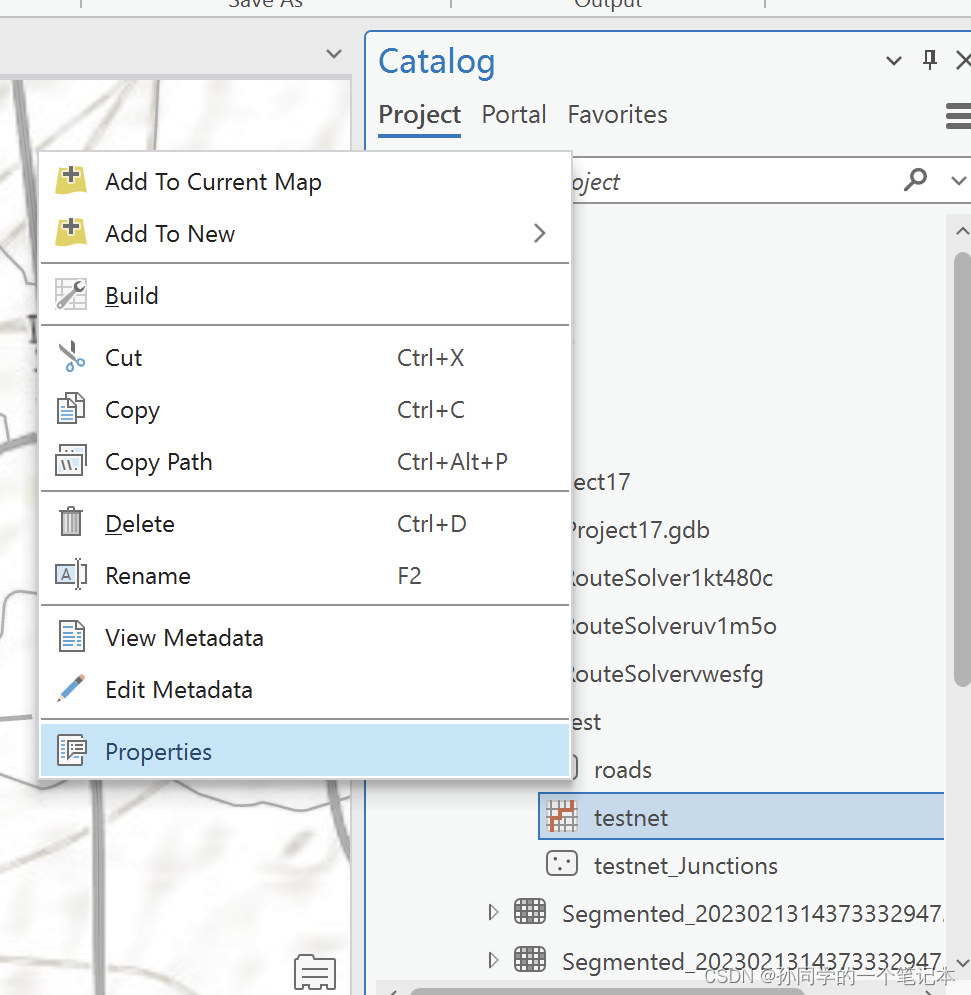Switch to the Favorites tab

(617, 115)
